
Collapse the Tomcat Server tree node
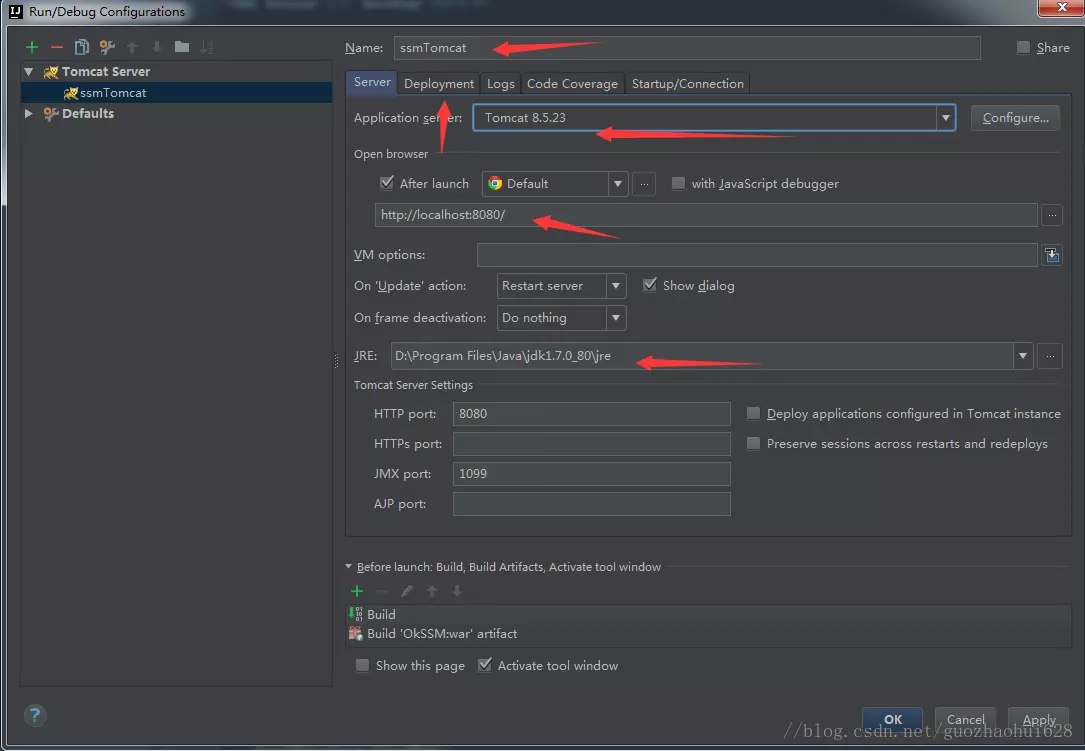click(x=28, y=71)
